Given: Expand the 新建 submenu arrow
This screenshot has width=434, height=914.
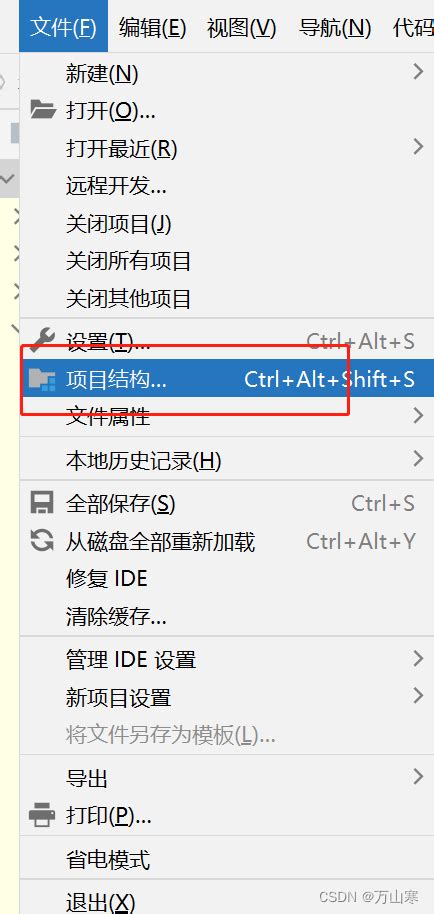Looking at the screenshot, I should [418, 72].
